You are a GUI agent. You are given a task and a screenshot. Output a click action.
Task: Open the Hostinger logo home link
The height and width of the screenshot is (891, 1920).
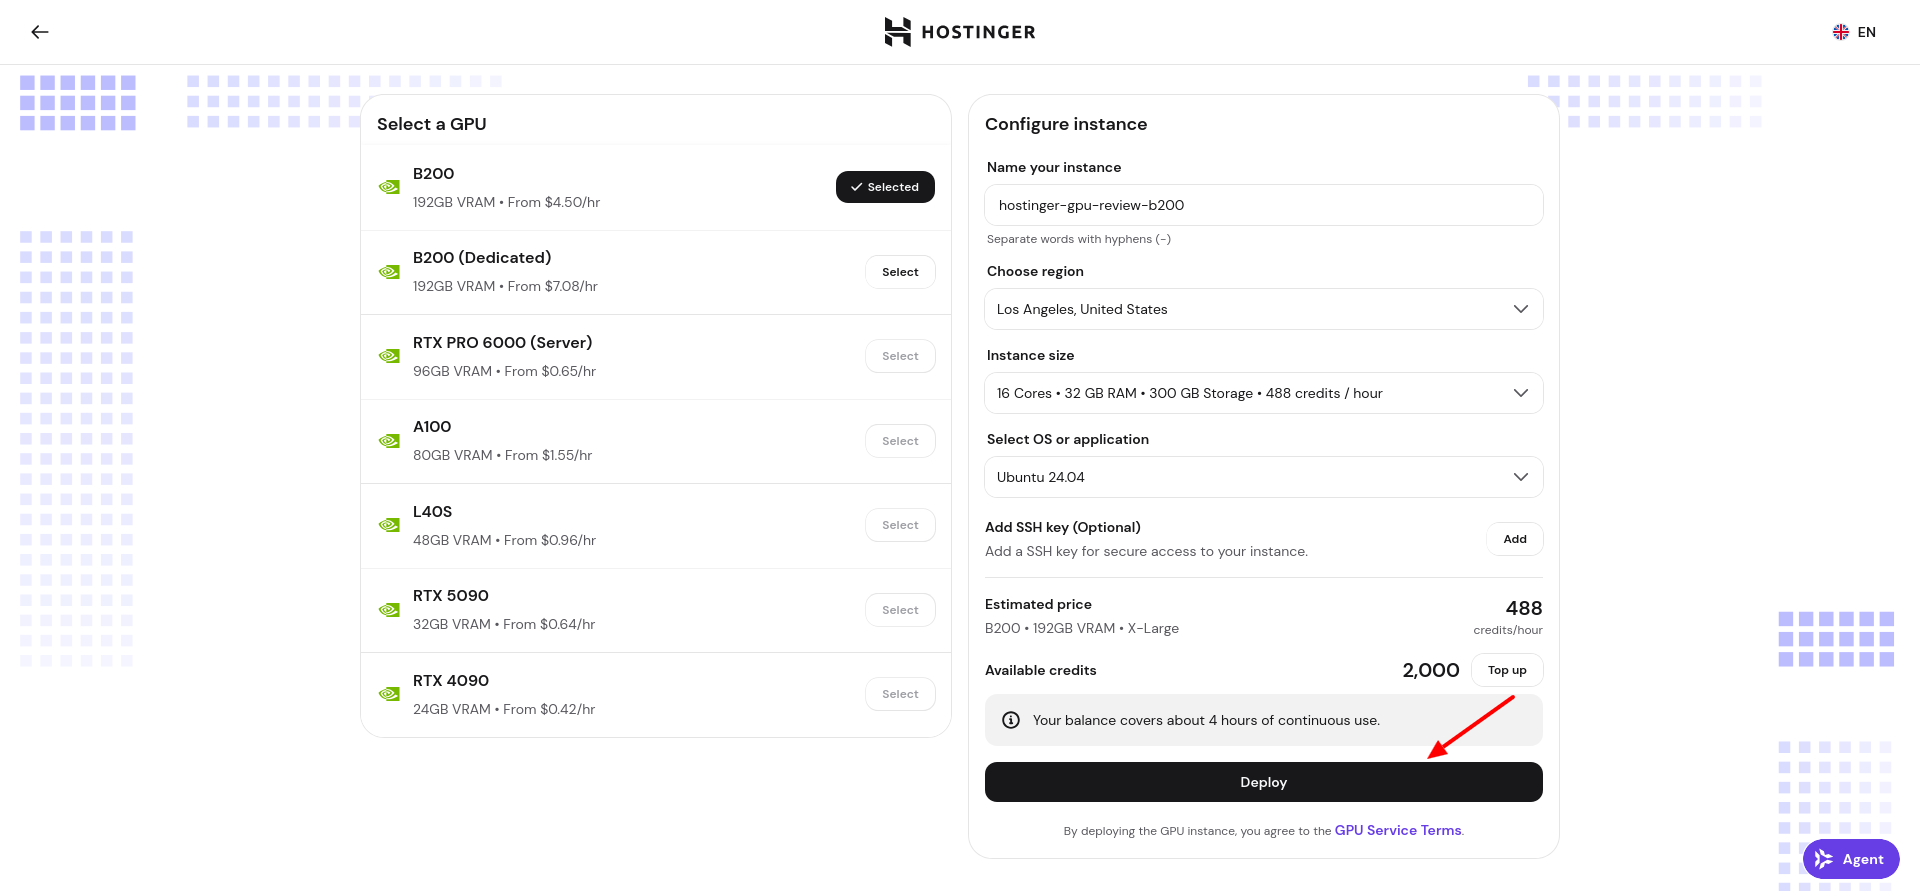tap(960, 32)
